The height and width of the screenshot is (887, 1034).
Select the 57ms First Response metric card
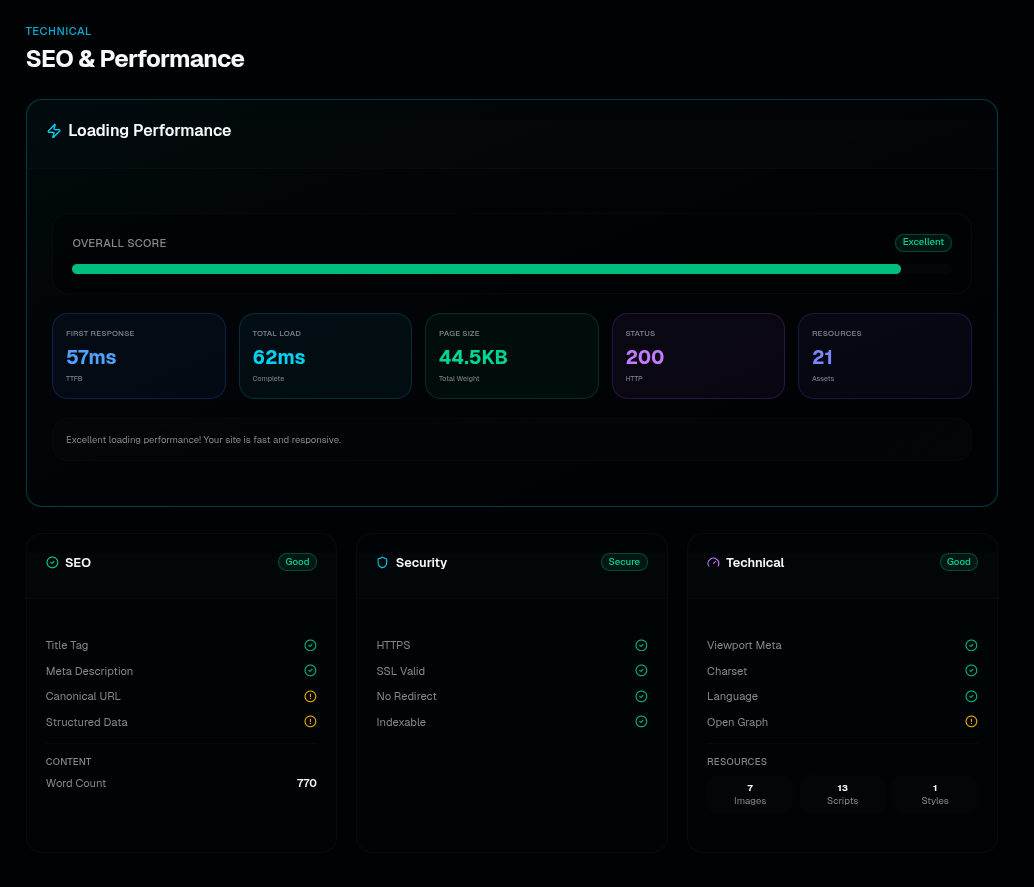pyautogui.click(x=138, y=356)
